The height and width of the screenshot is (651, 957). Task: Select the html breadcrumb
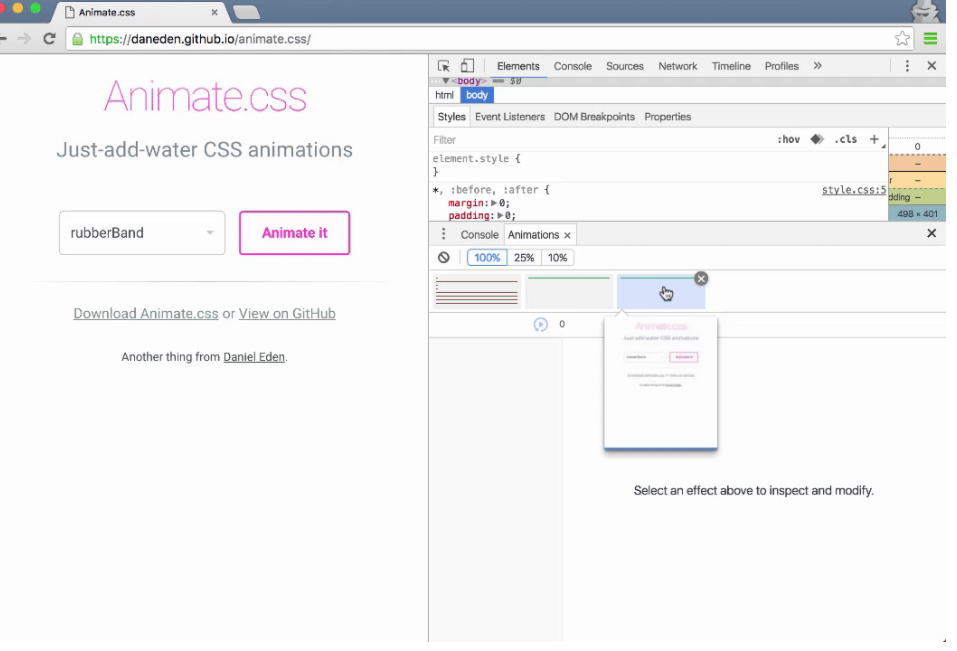pyautogui.click(x=444, y=95)
